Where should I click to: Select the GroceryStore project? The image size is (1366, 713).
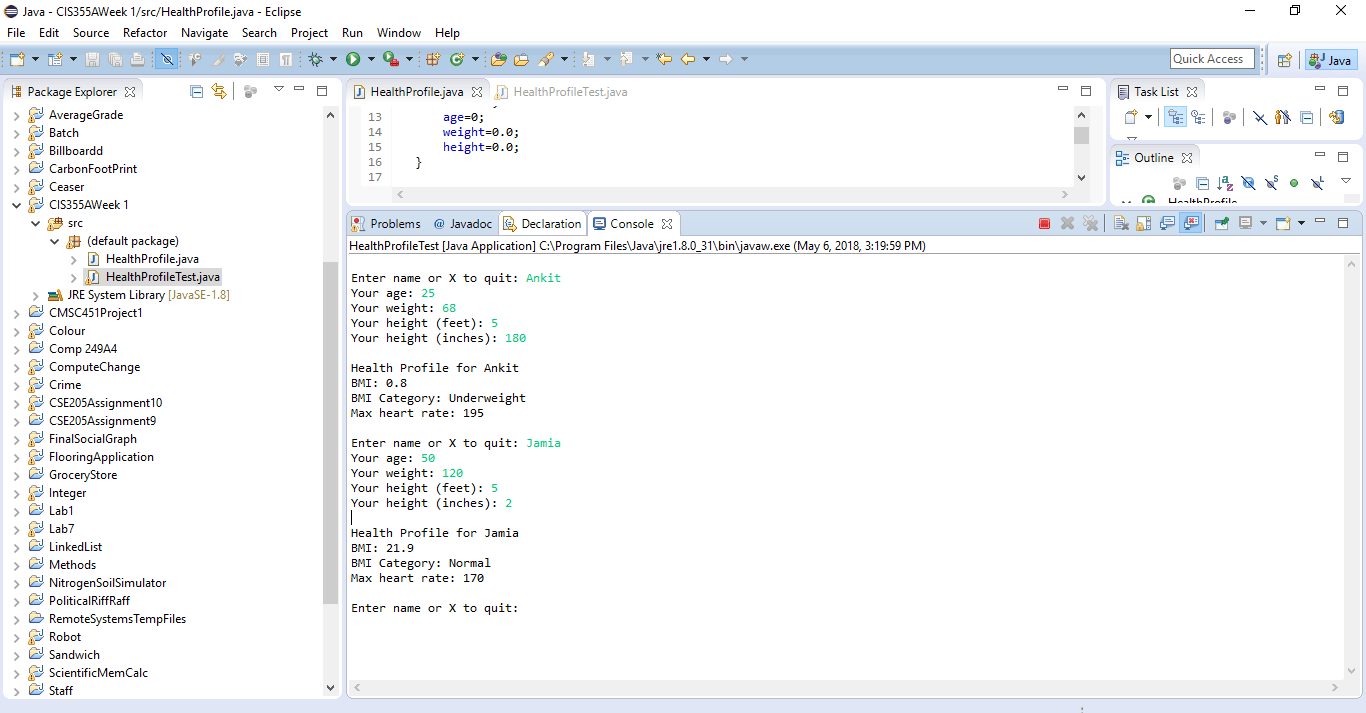tap(83, 475)
